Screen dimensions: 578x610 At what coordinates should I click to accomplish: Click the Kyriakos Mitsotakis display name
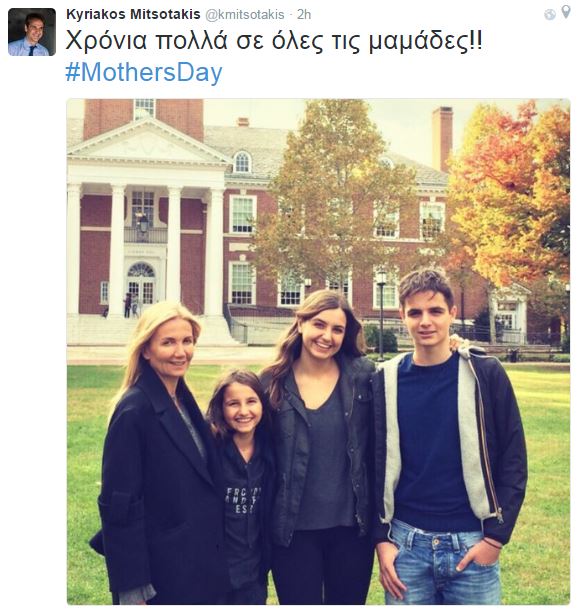(x=133, y=14)
